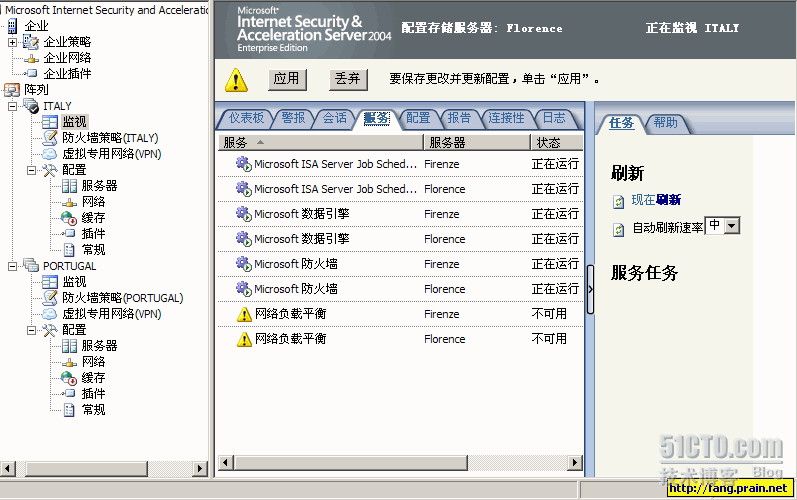
Task: Open the 帮助 tab in task pane
Action: (x=665, y=122)
